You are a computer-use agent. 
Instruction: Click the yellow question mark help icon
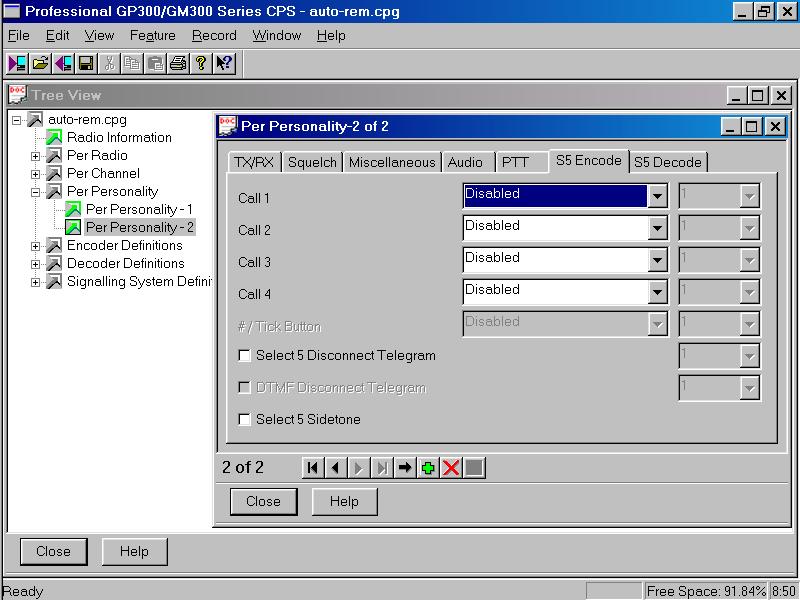[201, 63]
